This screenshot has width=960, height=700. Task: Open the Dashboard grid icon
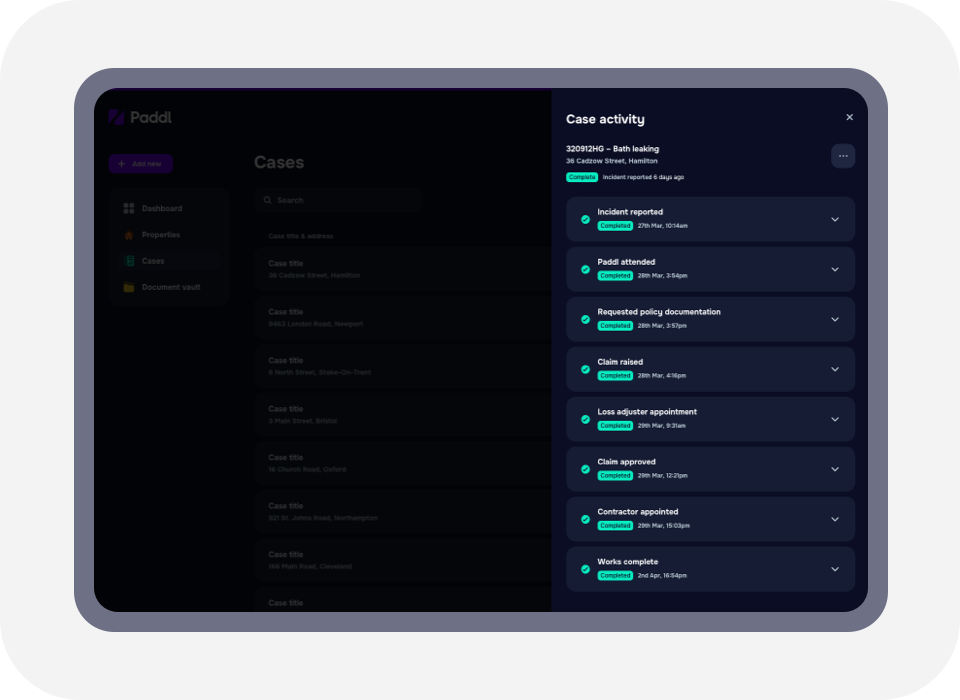[x=128, y=209]
